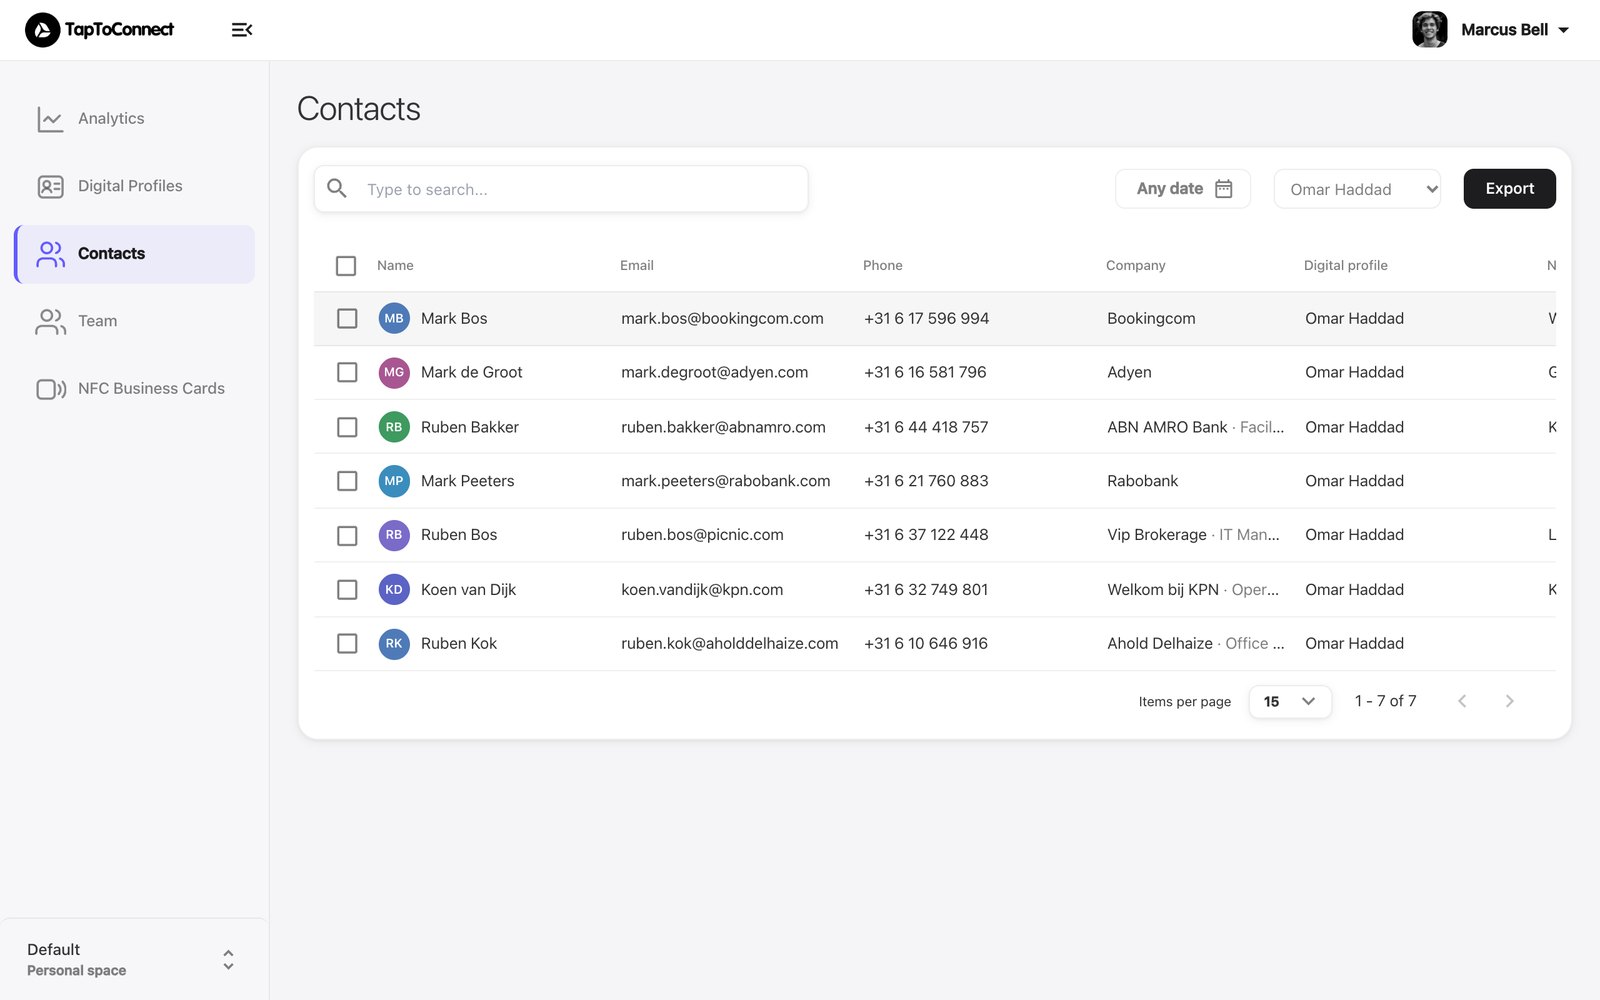The width and height of the screenshot is (1600, 1000).
Task: Open the Analytics menu item
Action: tap(134, 119)
